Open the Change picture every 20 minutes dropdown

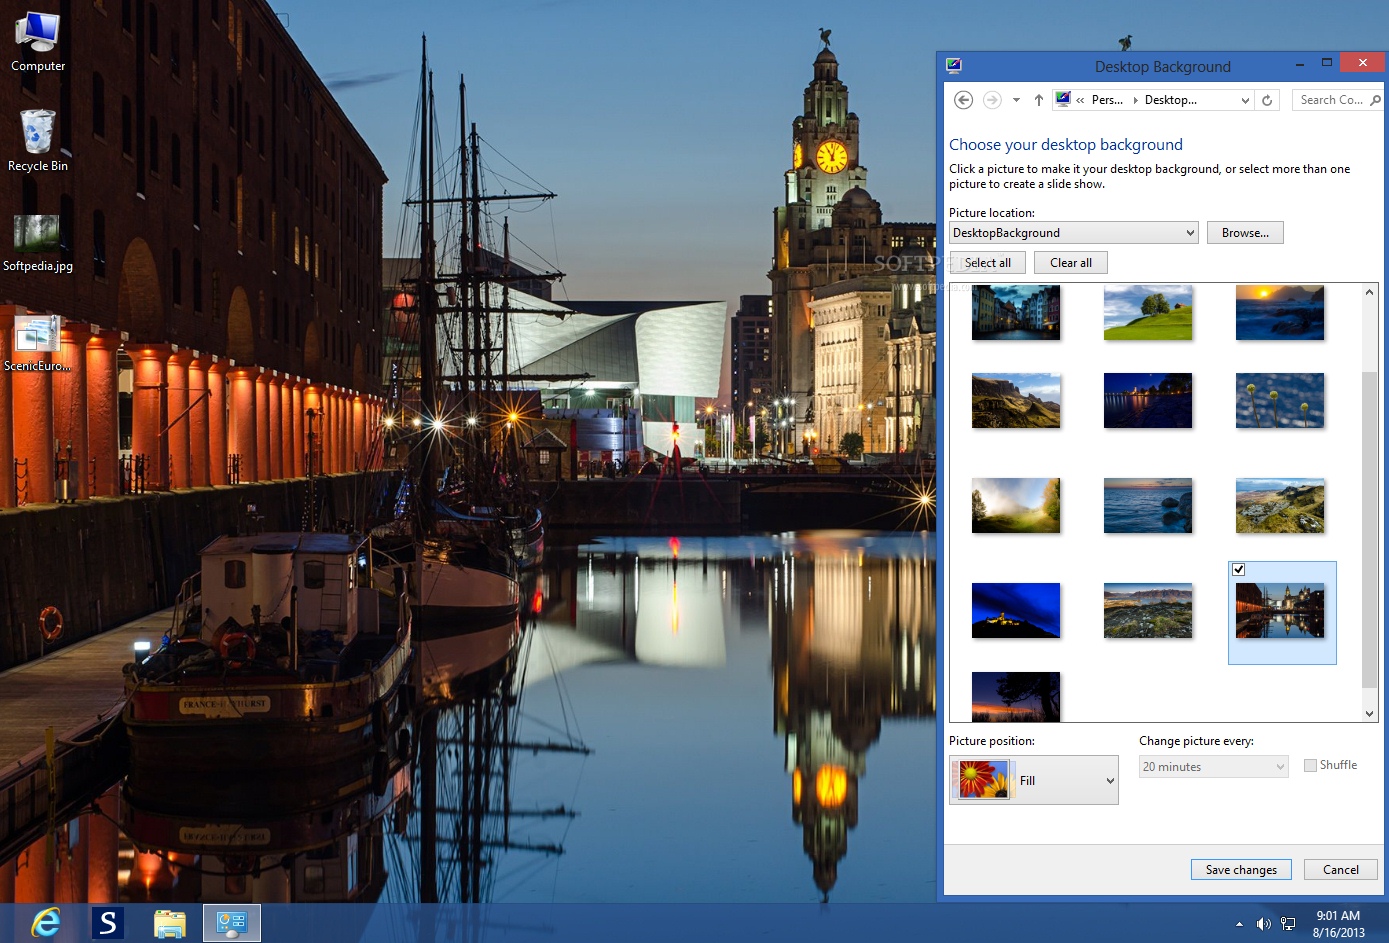(1214, 767)
